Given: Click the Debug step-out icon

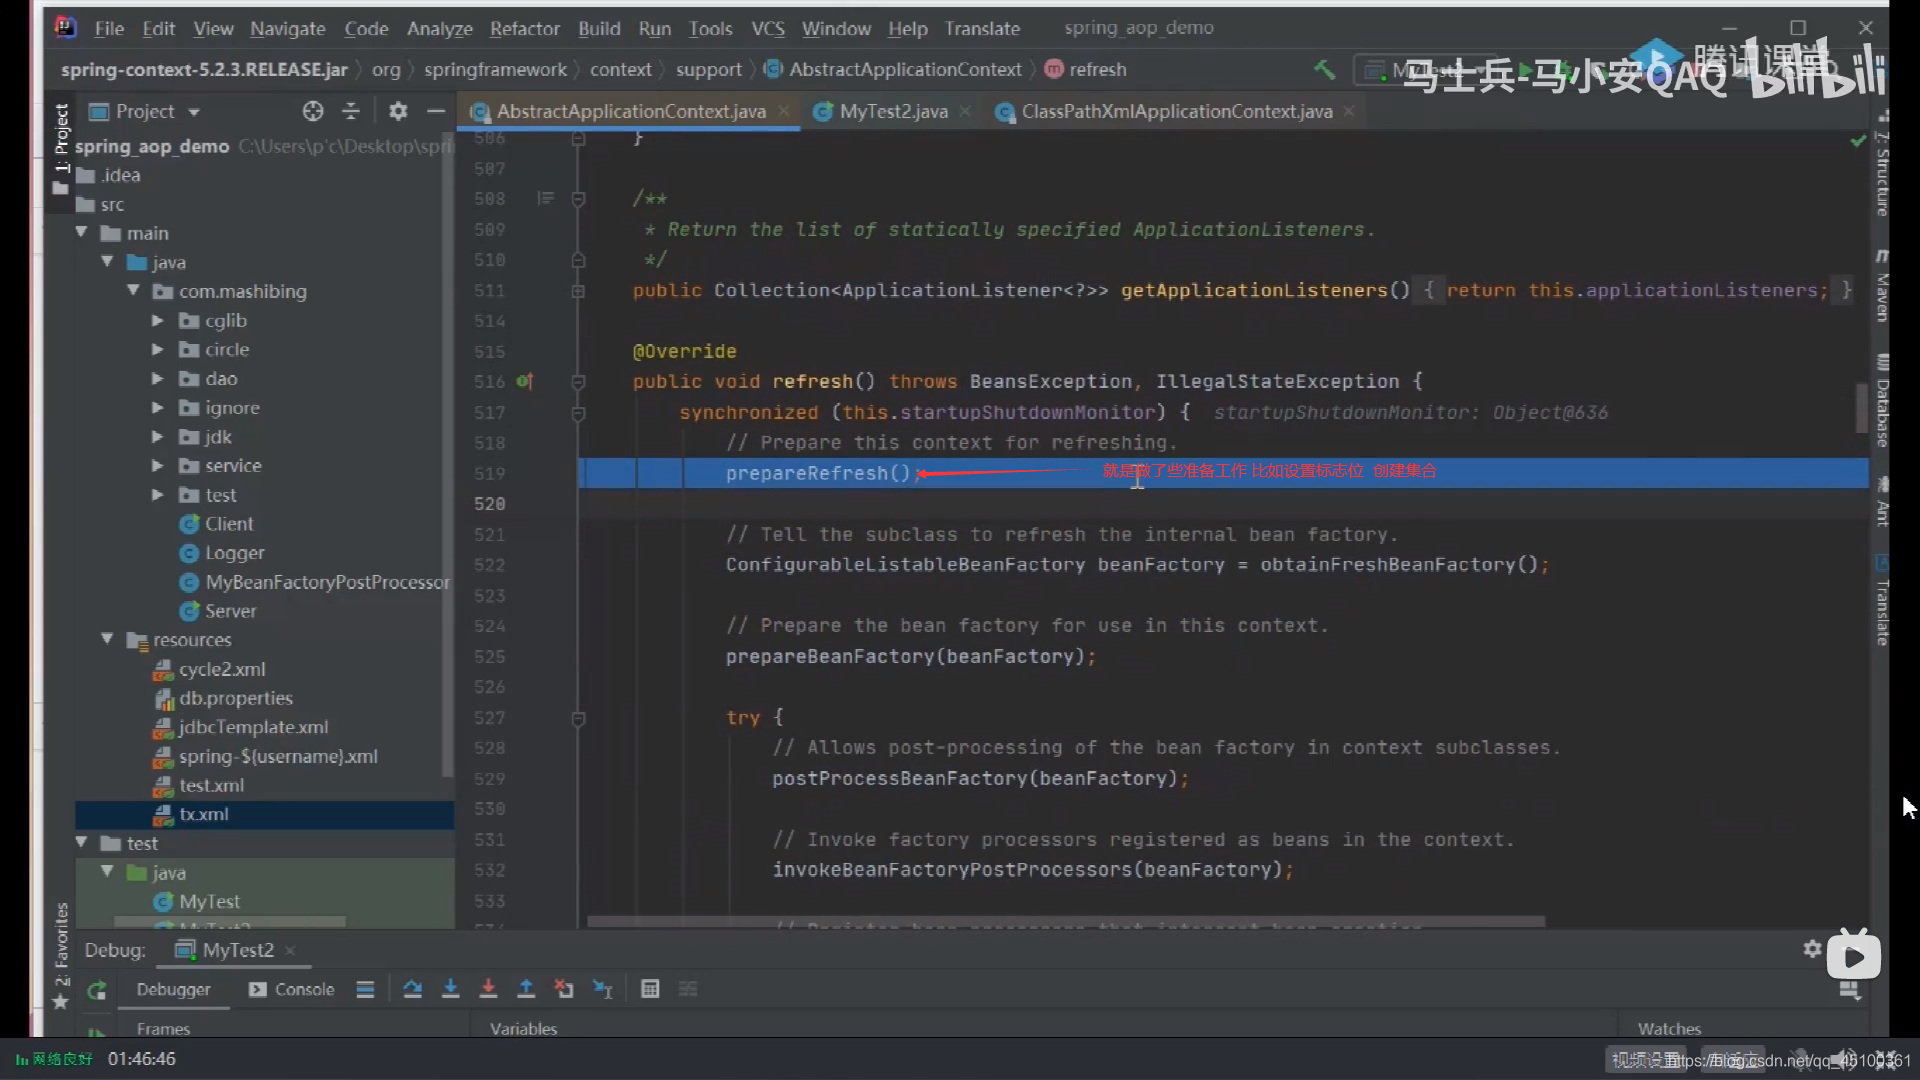Looking at the screenshot, I should point(525,989).
